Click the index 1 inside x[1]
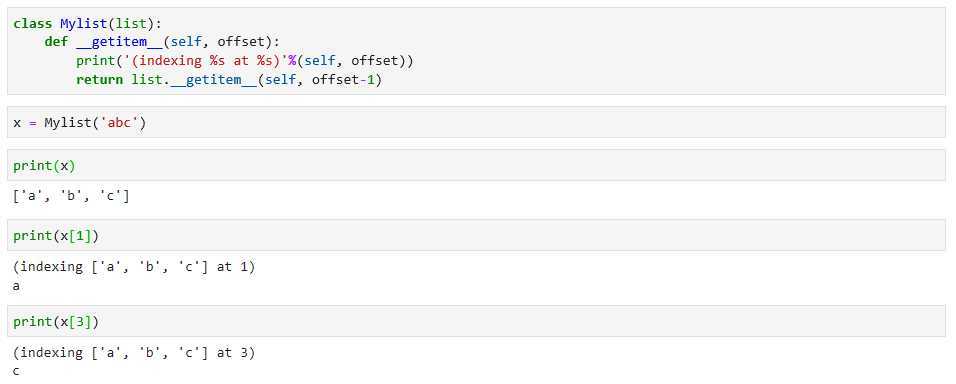This screenshot has width=956, height=384. (84, 236)
